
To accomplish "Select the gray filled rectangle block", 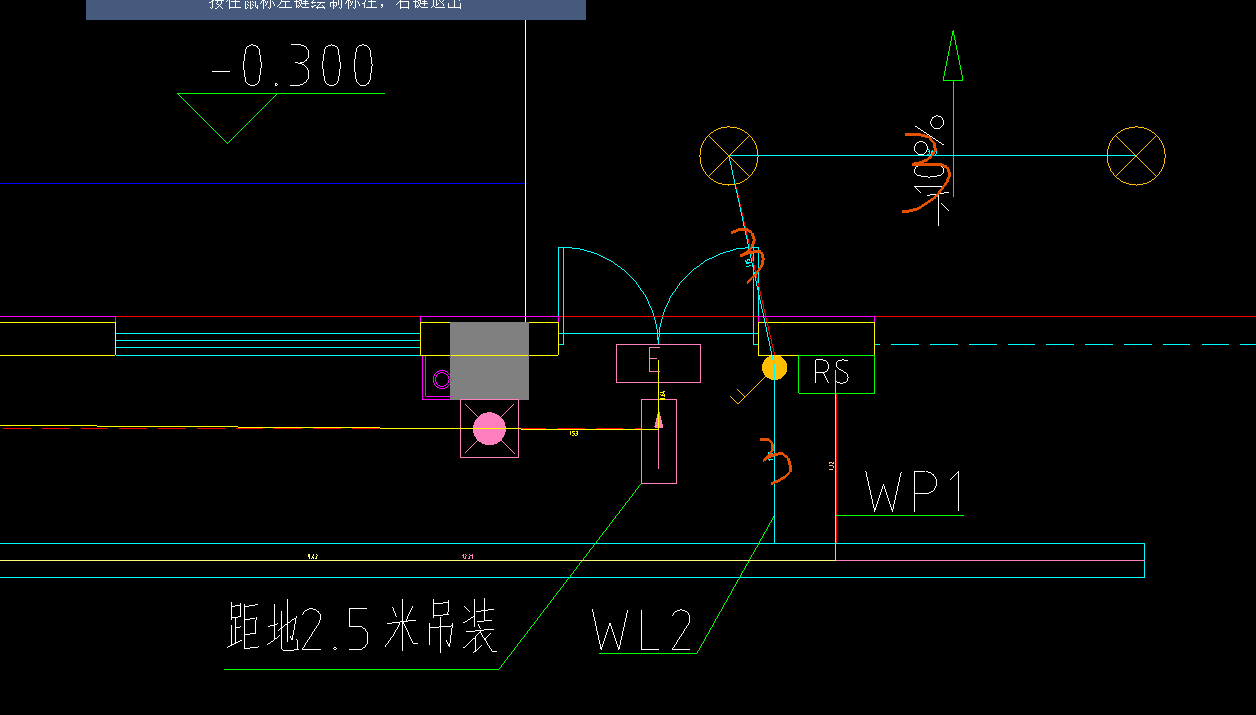I will click(x=489, y=360).
